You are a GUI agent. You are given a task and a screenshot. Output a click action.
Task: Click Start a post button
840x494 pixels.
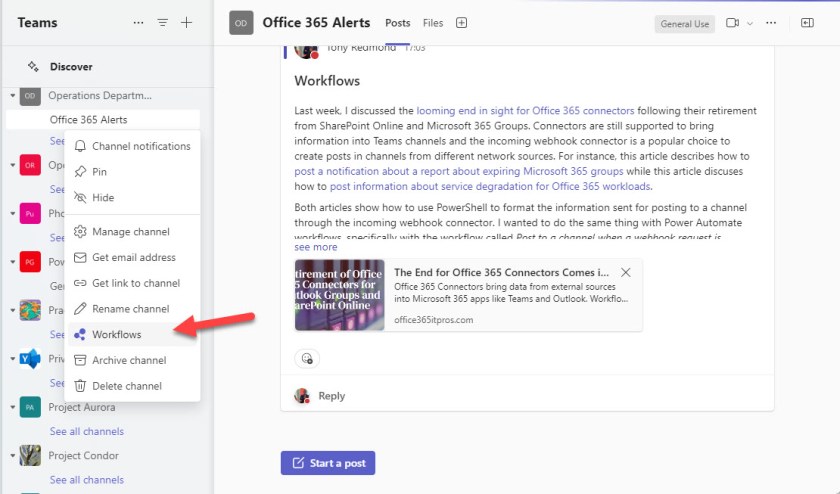coord(328,463)
